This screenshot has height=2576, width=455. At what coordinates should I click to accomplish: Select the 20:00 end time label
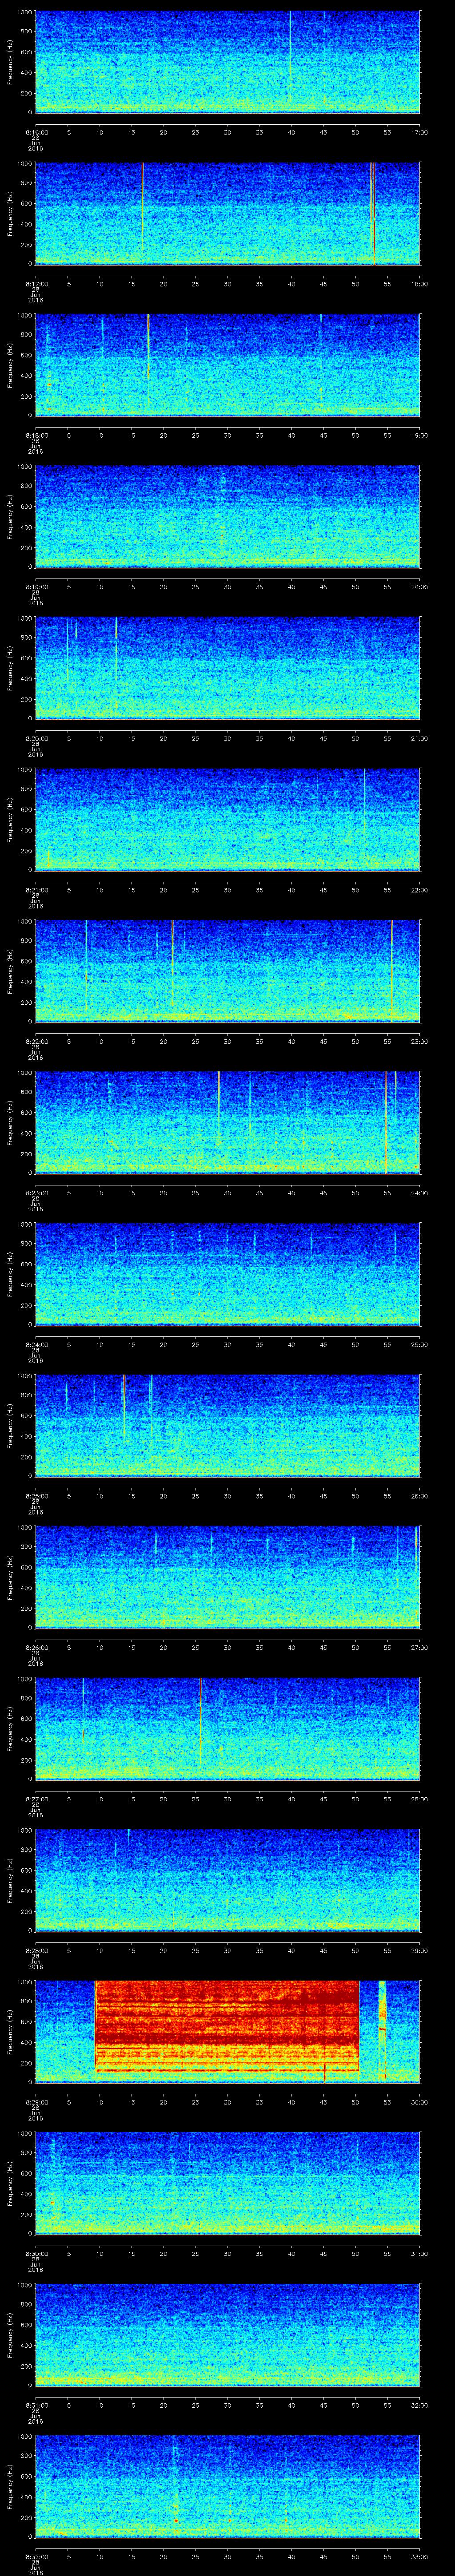419,587
